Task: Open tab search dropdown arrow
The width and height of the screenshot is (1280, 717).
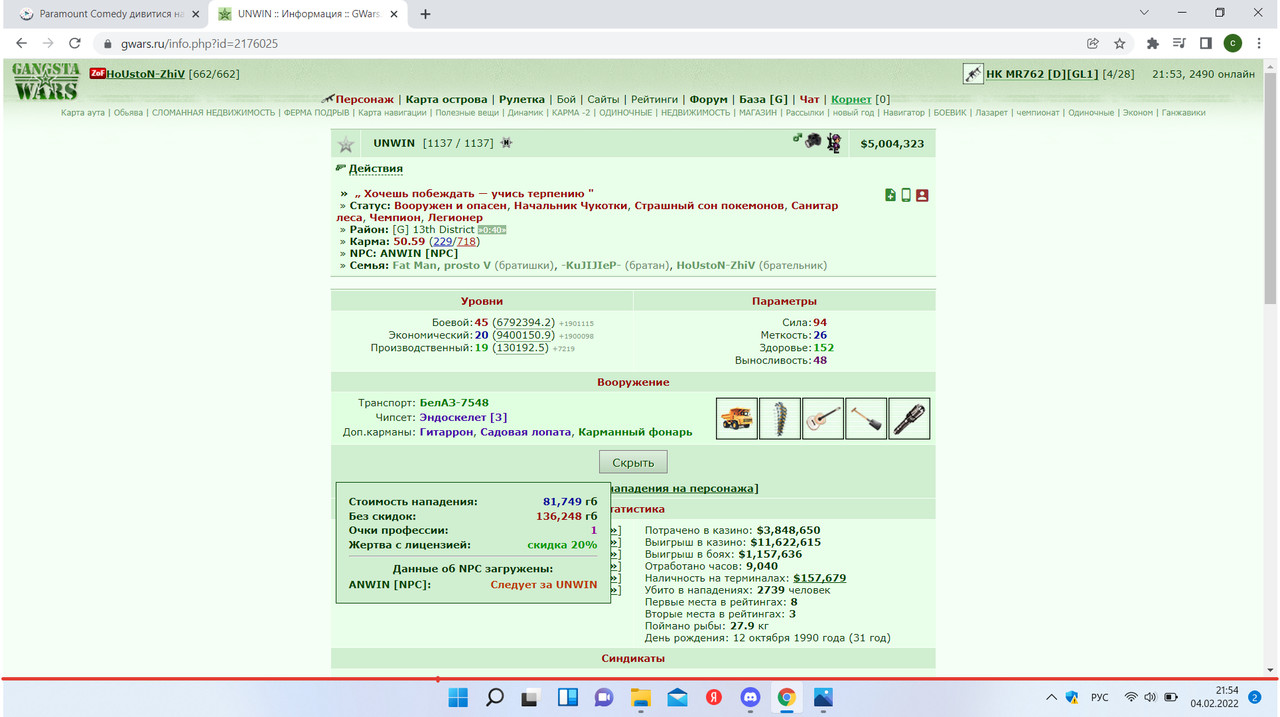Action: pyautogui.click(x=1144, y=13)
